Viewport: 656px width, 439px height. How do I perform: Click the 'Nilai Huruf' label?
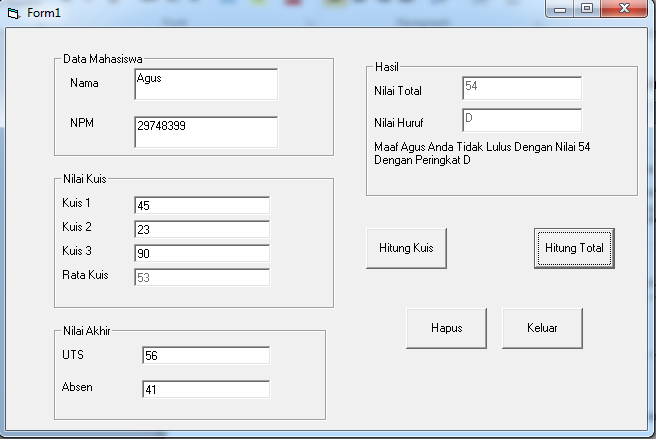[399, 123]
